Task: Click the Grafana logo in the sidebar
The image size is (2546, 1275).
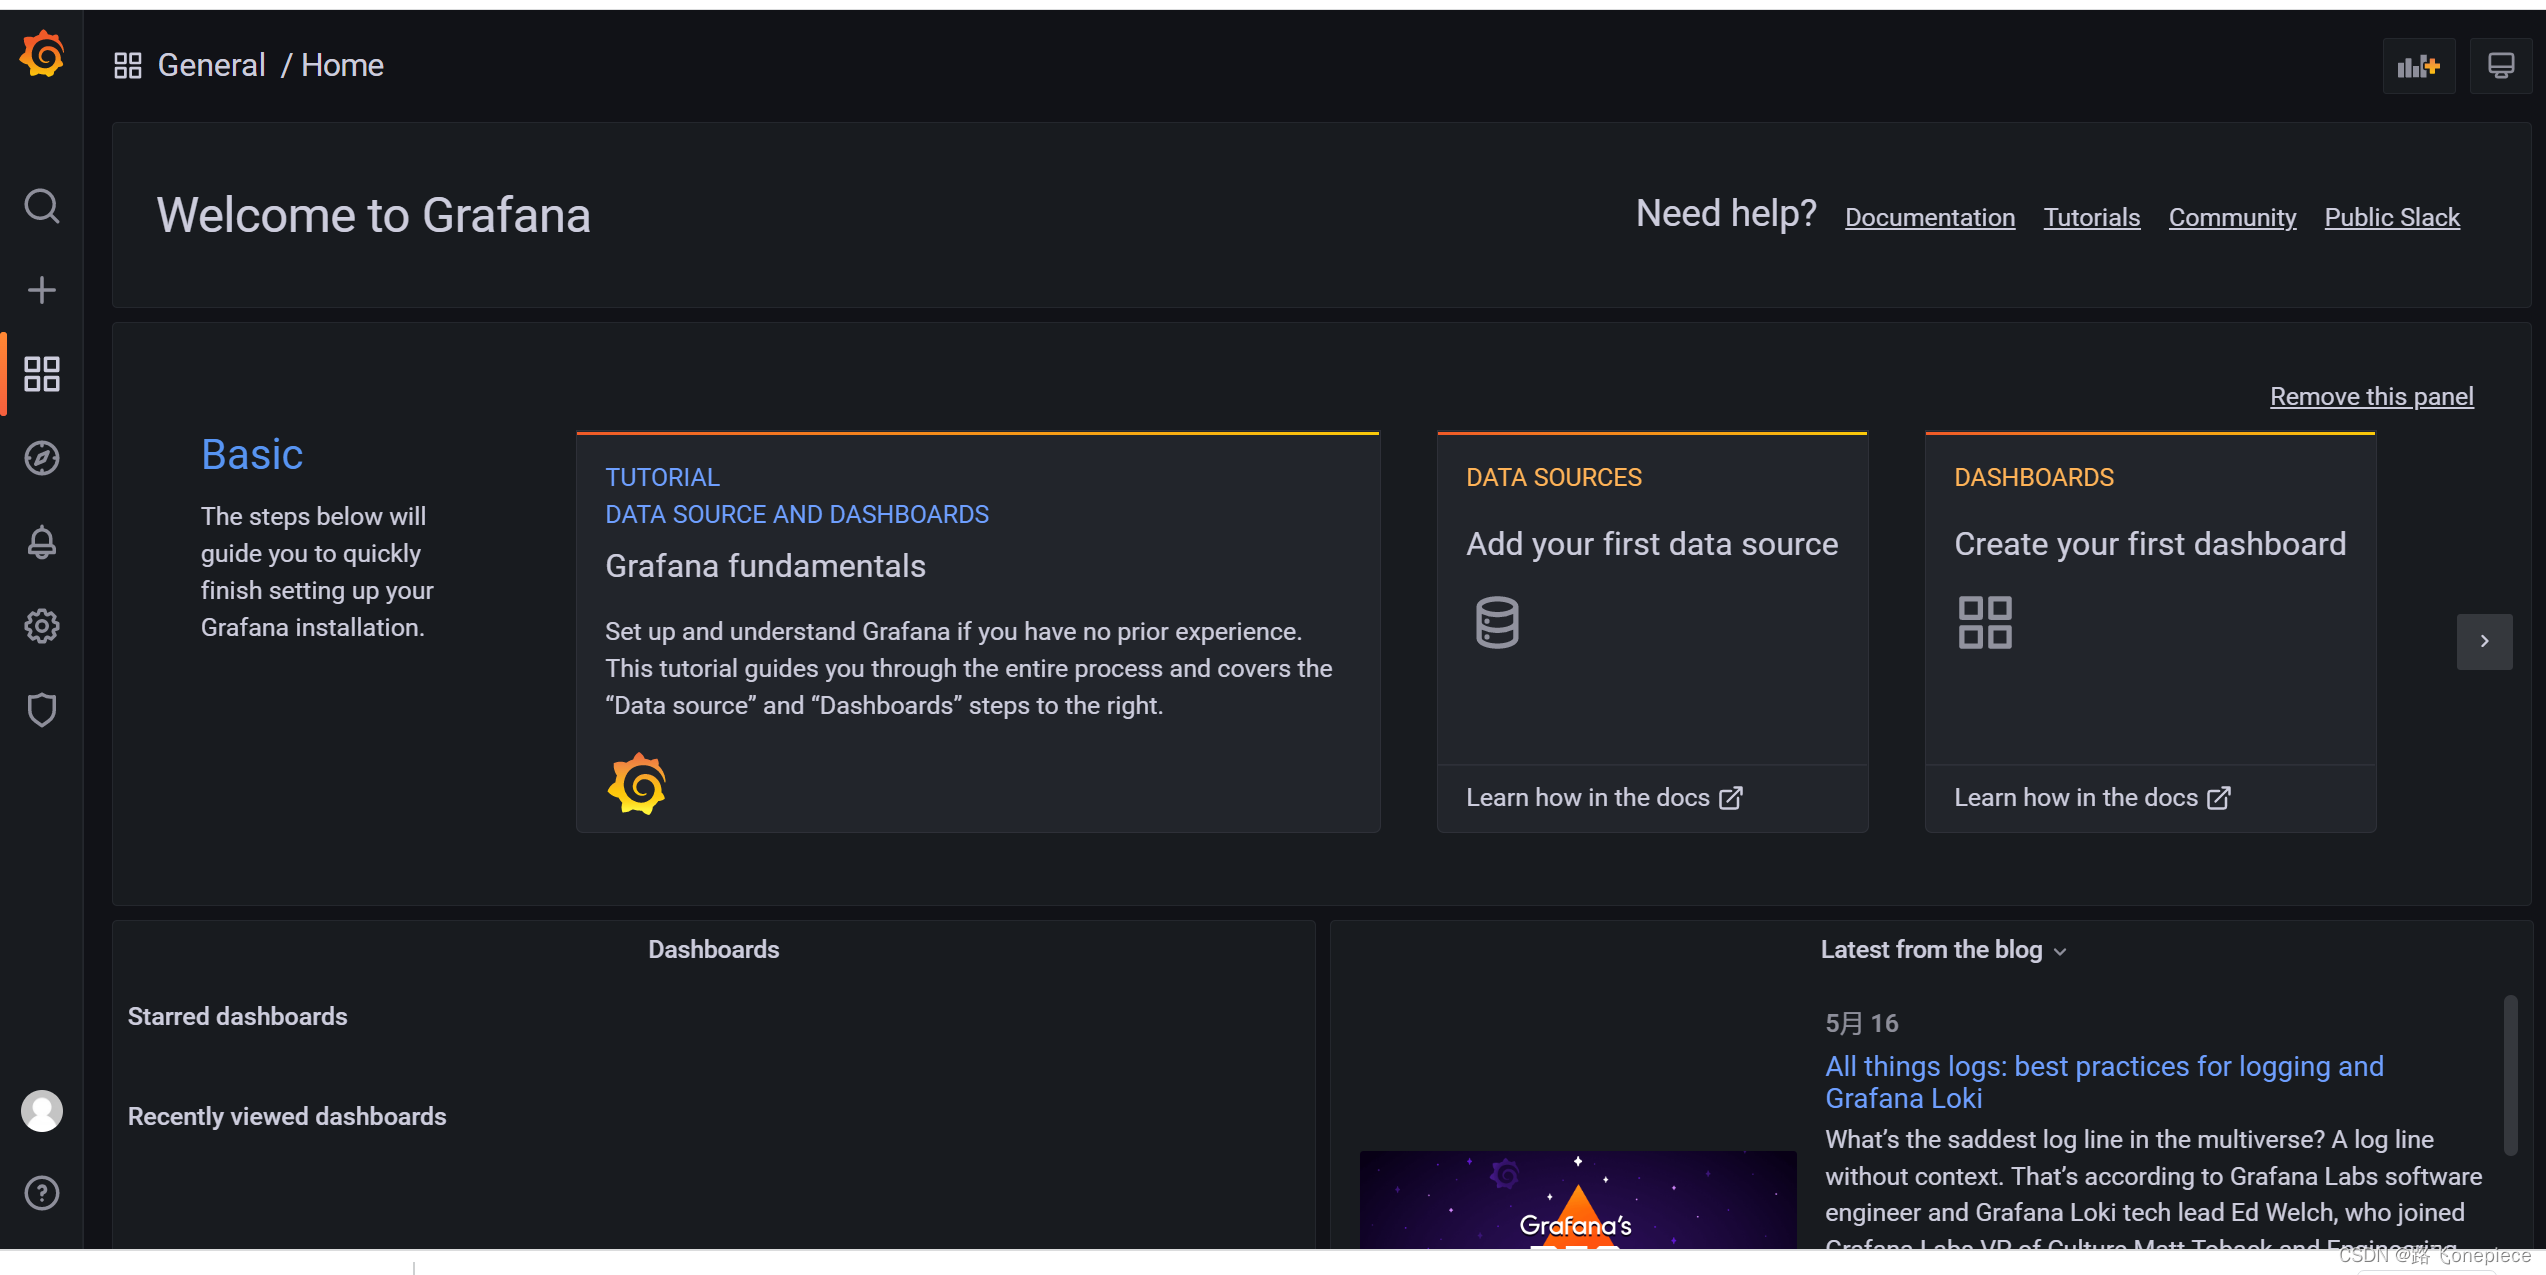Action: click(x=42, y=55)
